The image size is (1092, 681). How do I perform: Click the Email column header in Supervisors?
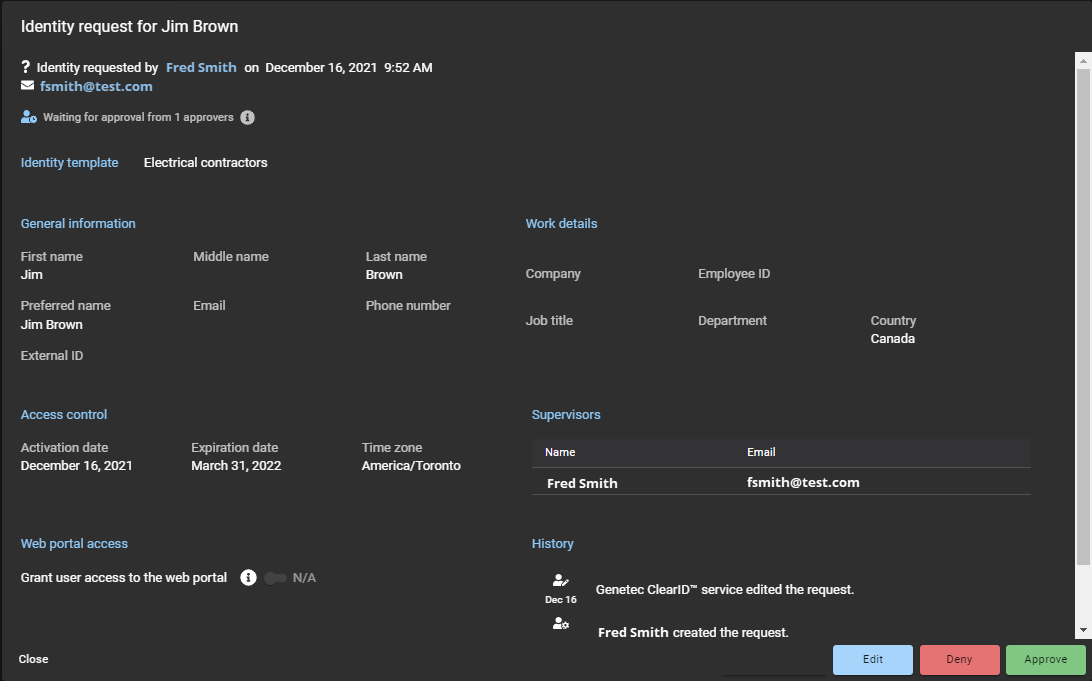coord(761,452)
